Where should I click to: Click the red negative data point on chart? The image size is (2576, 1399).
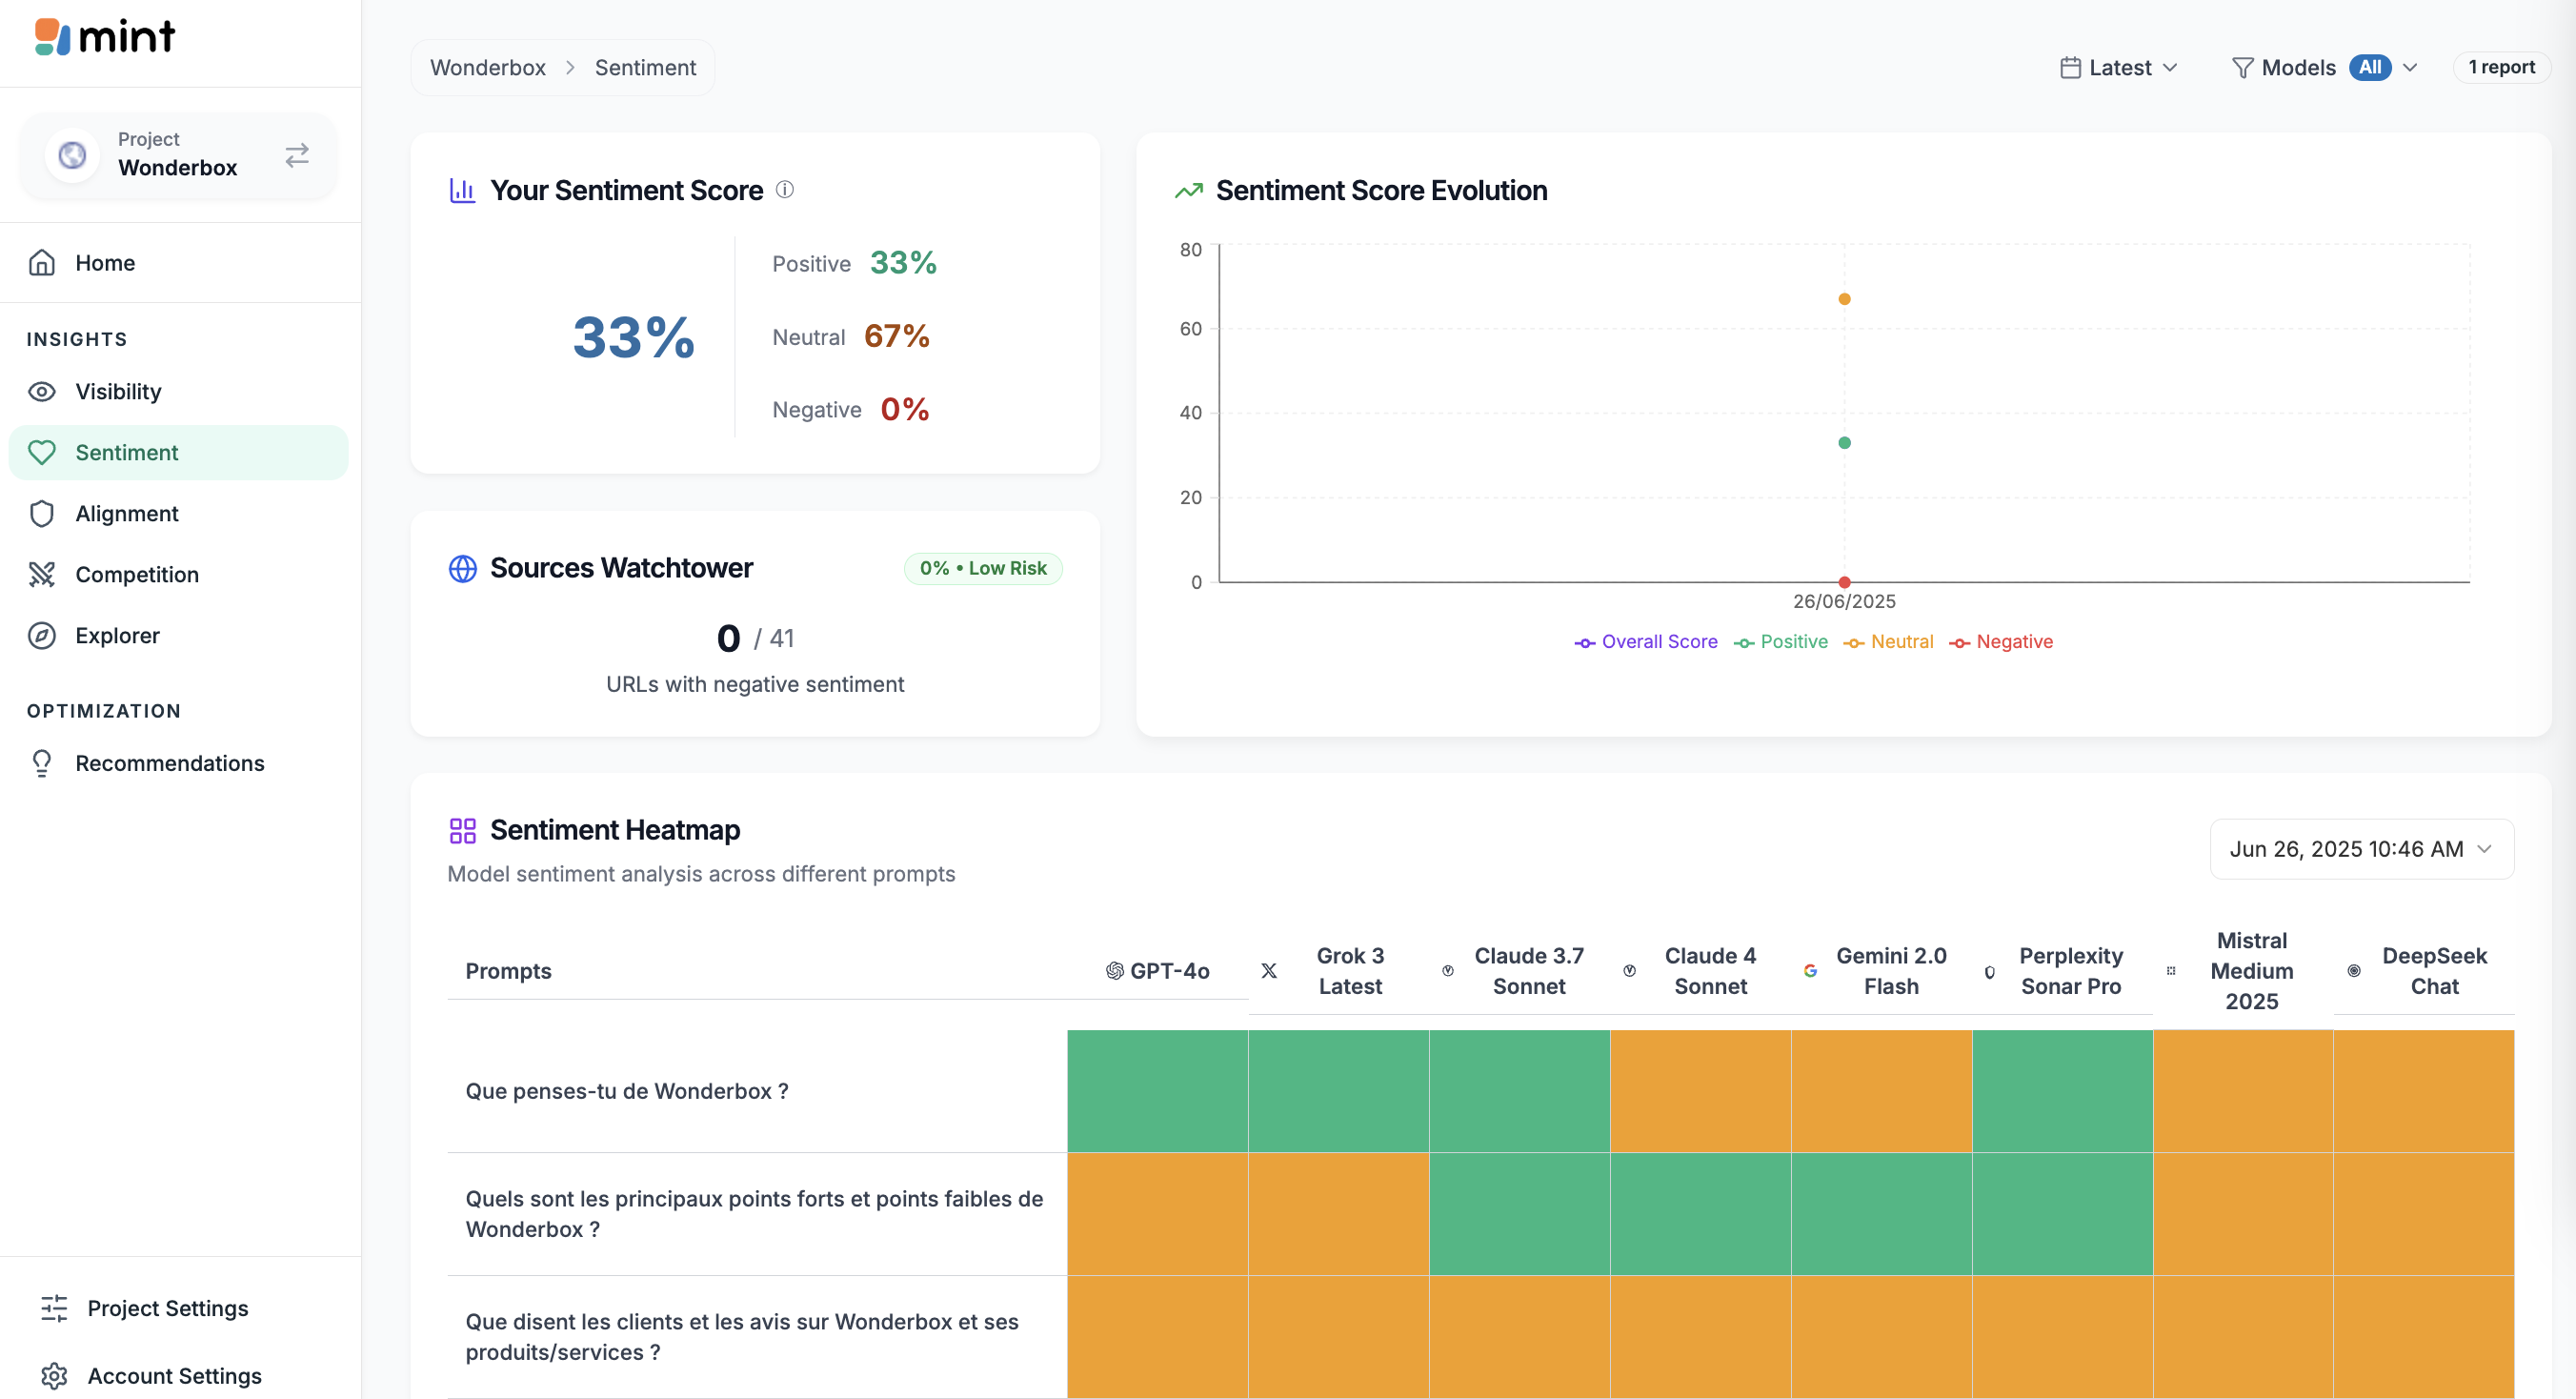coord(1844,582)
